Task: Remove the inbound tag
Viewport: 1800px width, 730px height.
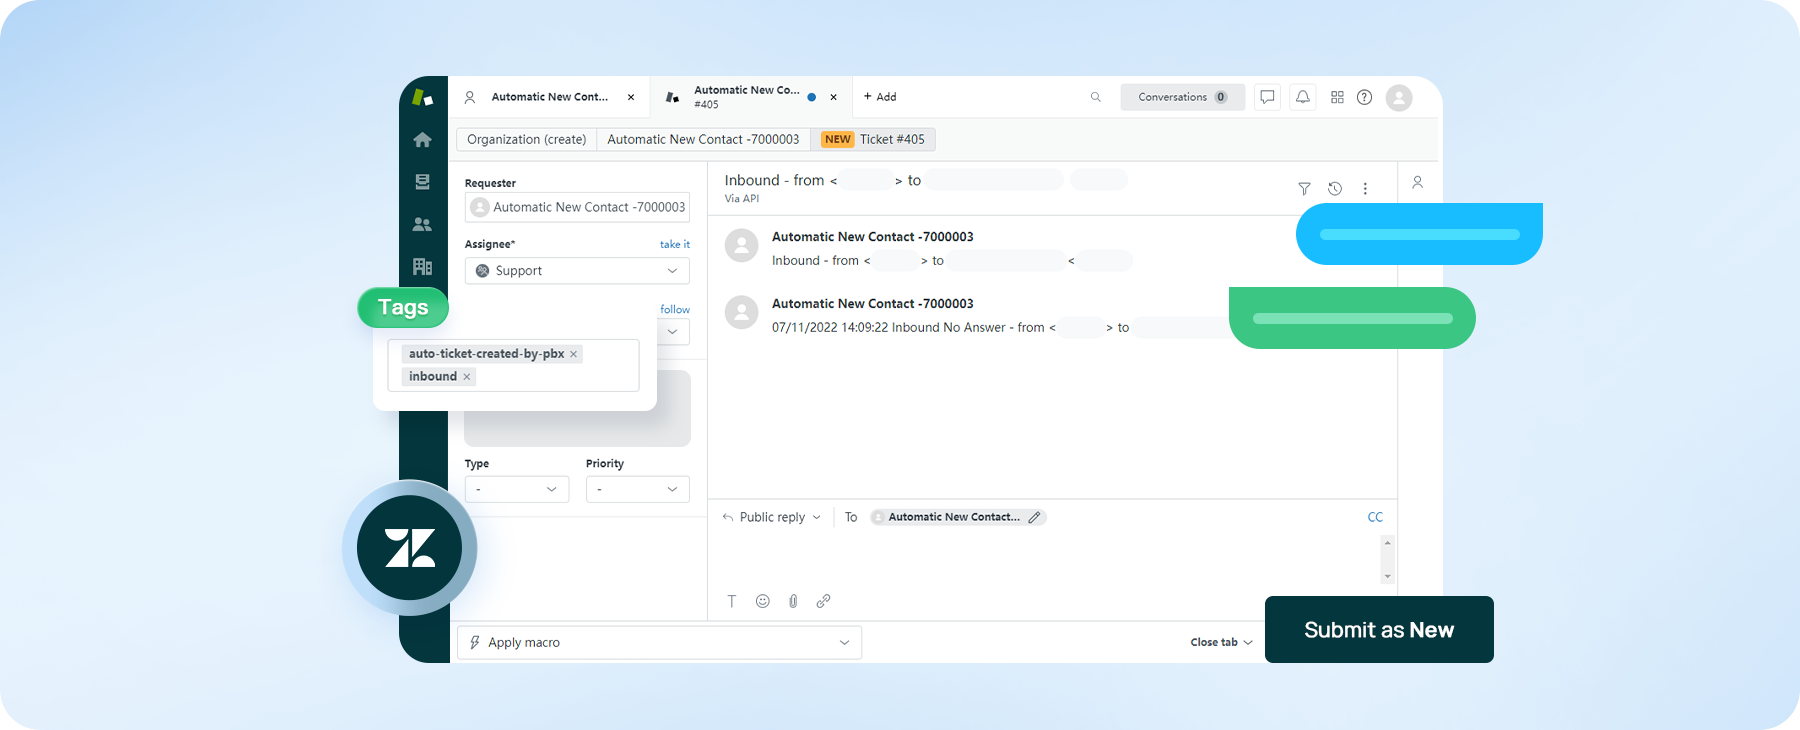Action: (467, 377)
